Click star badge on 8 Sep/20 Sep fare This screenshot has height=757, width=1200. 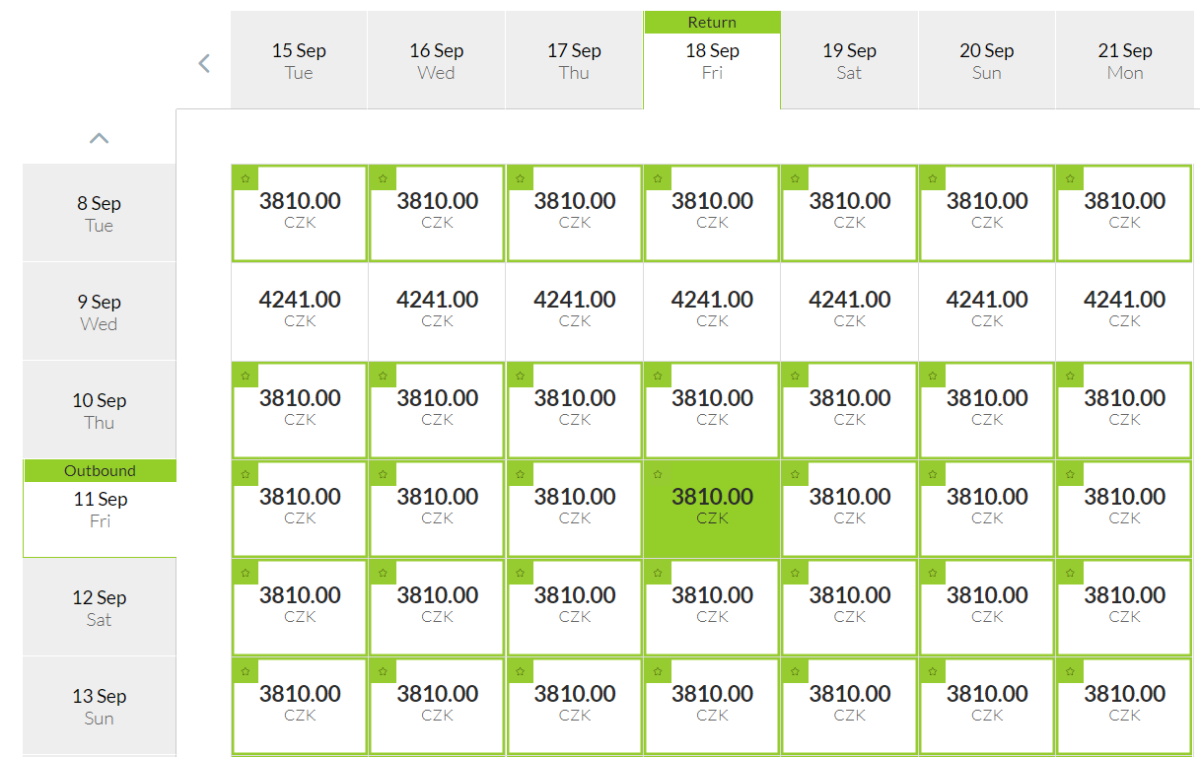coord(932,179)
